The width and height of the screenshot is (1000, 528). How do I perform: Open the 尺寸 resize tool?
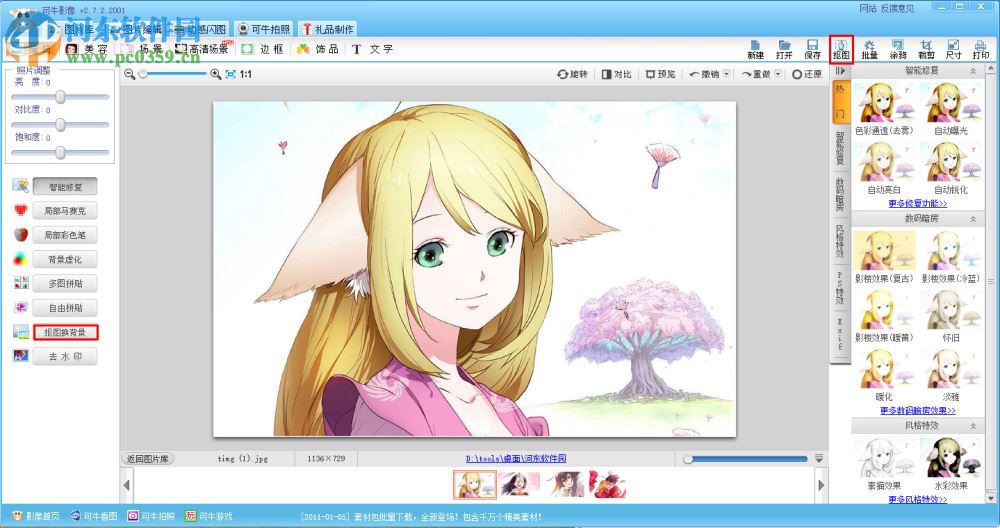(x=954, y=48)
